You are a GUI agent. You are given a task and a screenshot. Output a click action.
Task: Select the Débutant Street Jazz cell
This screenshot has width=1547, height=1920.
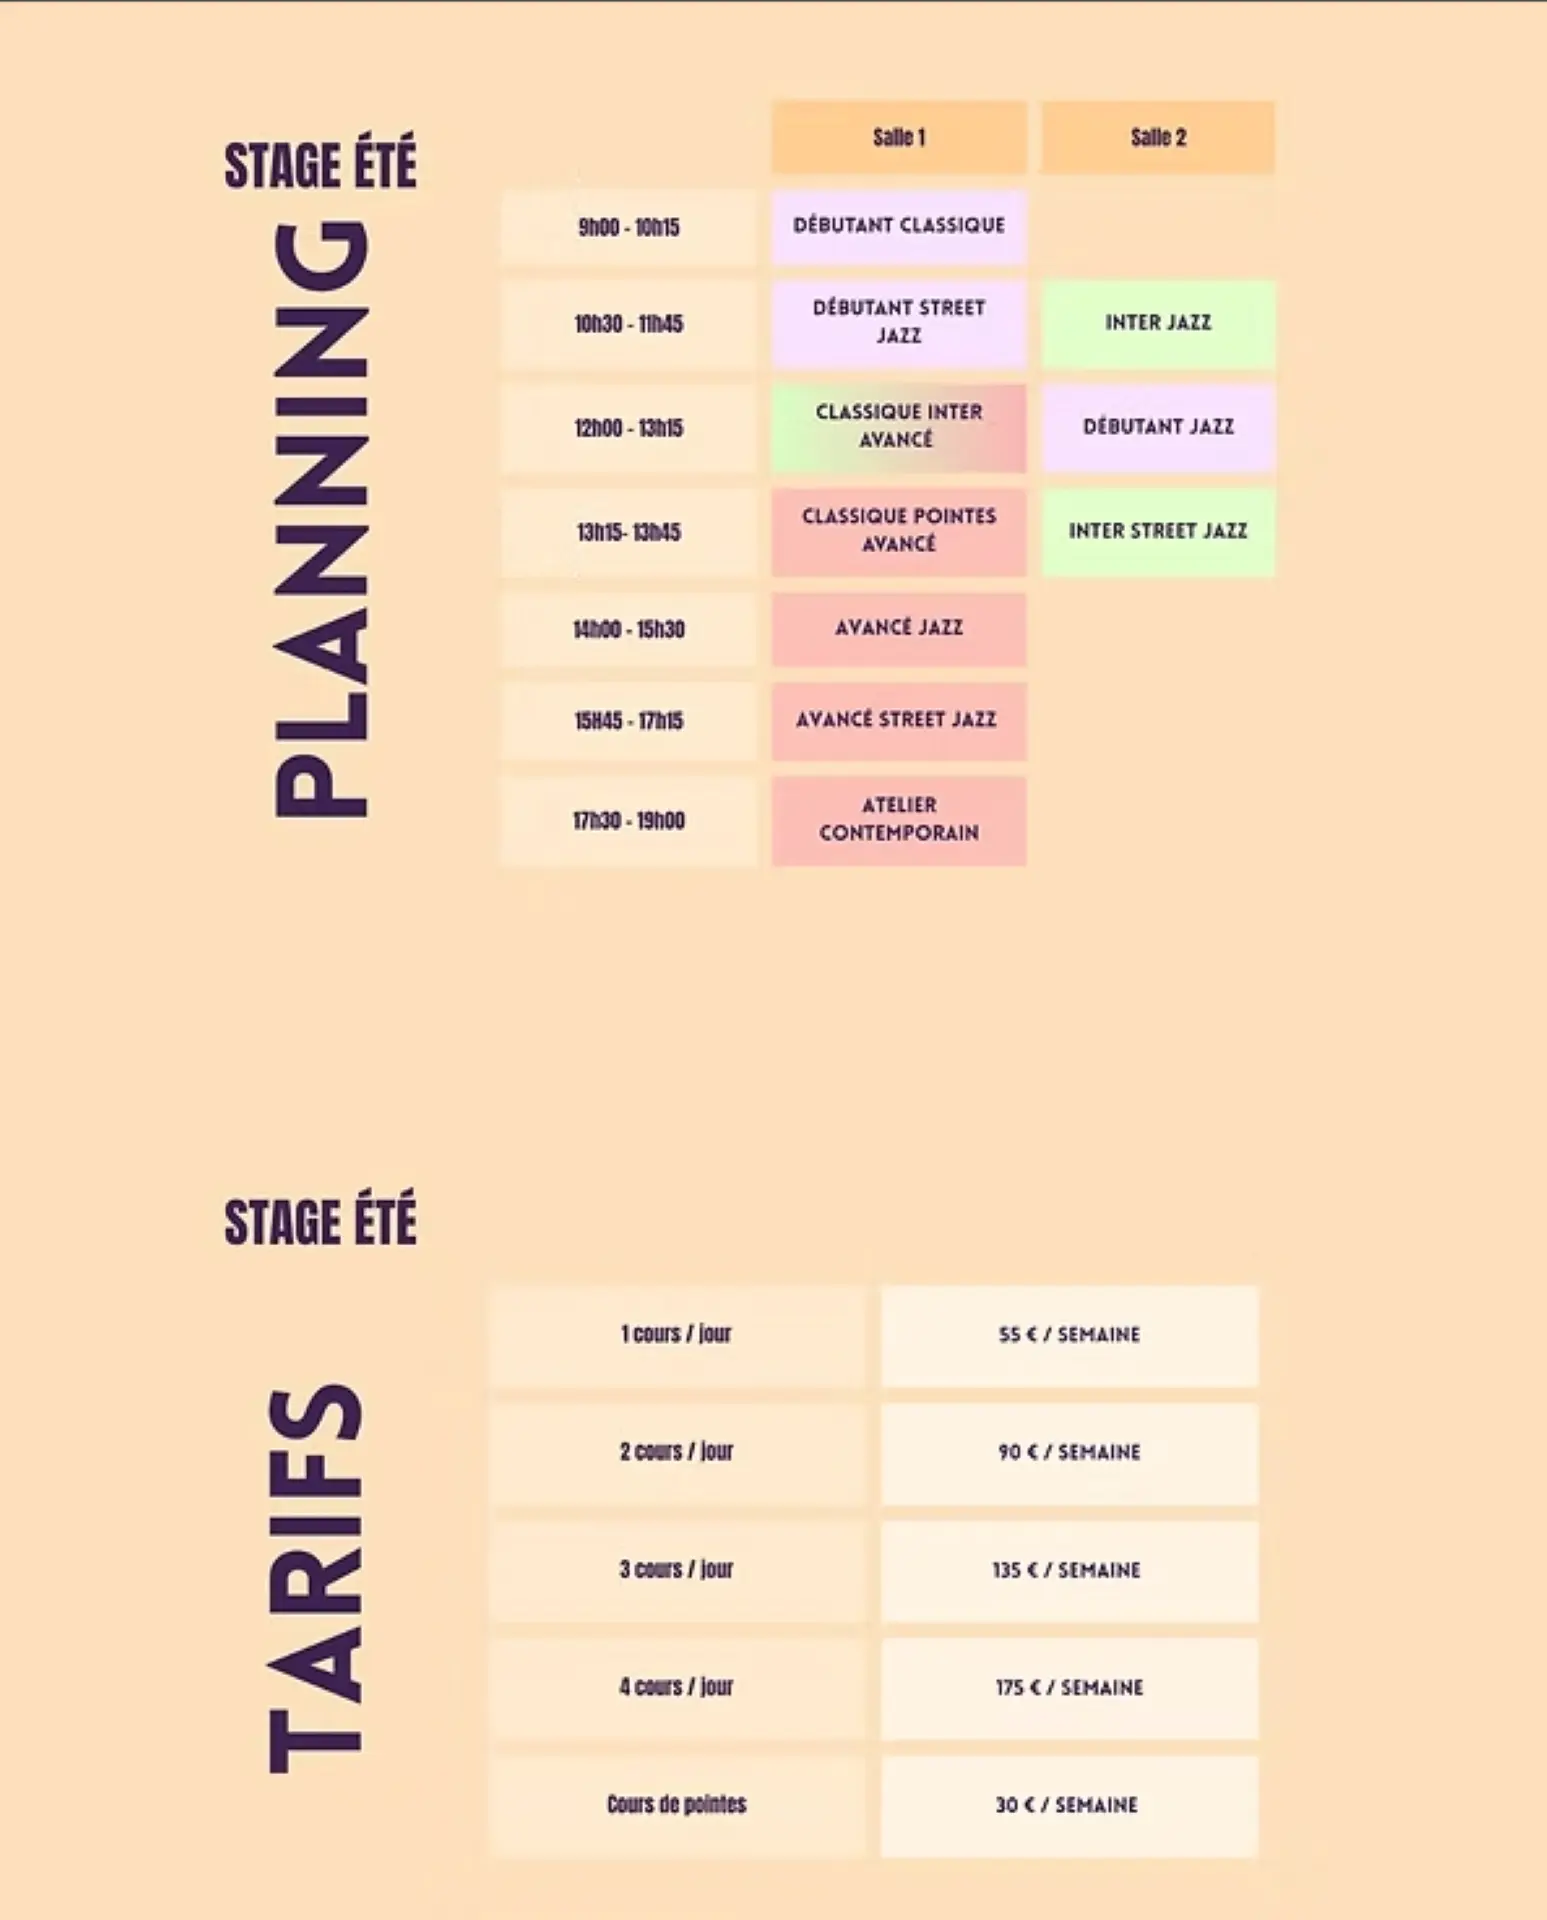pyautogui.click(x=898, y=324)
